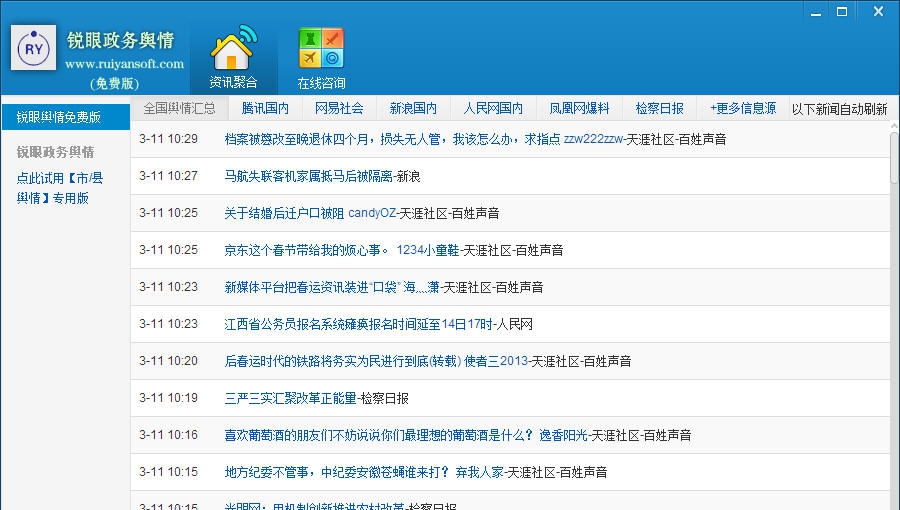Click the news list vertical scrollbar thumb
The height and width of the screenshot is (510, 900).
click(x=894, y=158)
